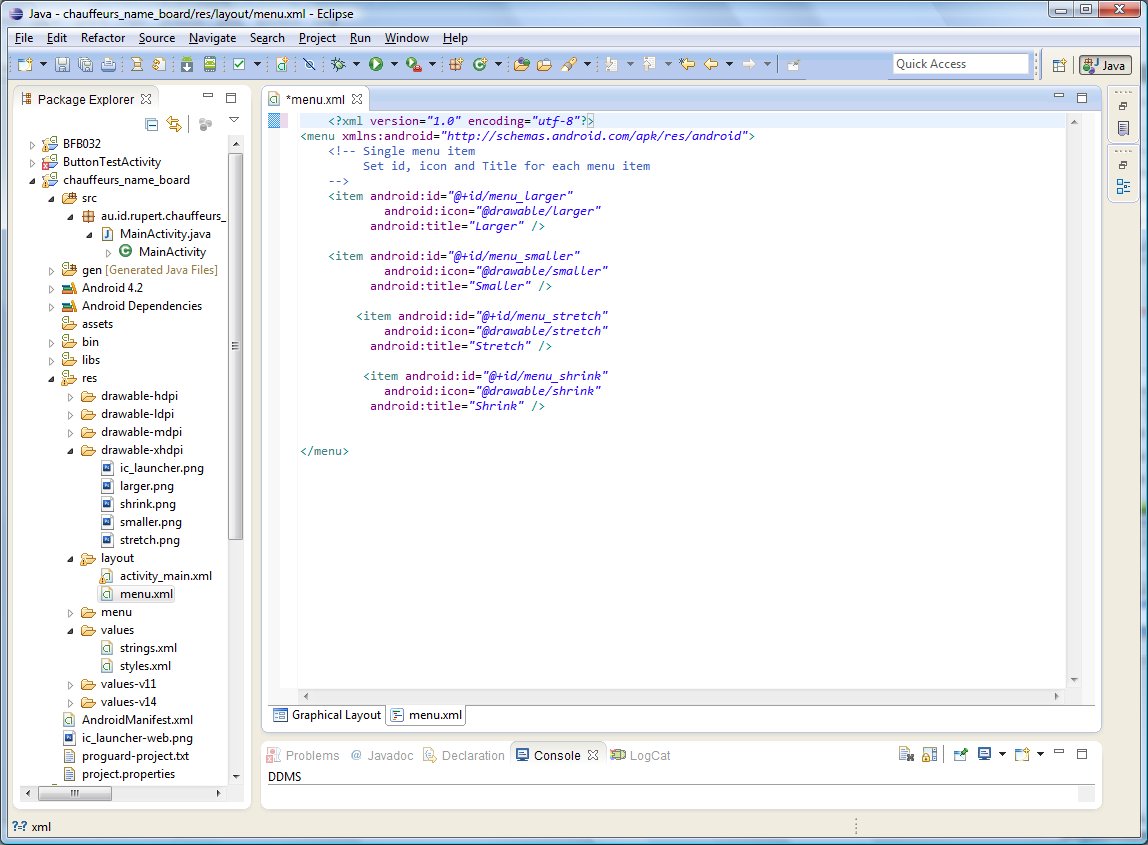Open the Open Console dropdown arrow
Image resolution: width=1148 pixels, height=845 pixels.
tap(1040, 754)
